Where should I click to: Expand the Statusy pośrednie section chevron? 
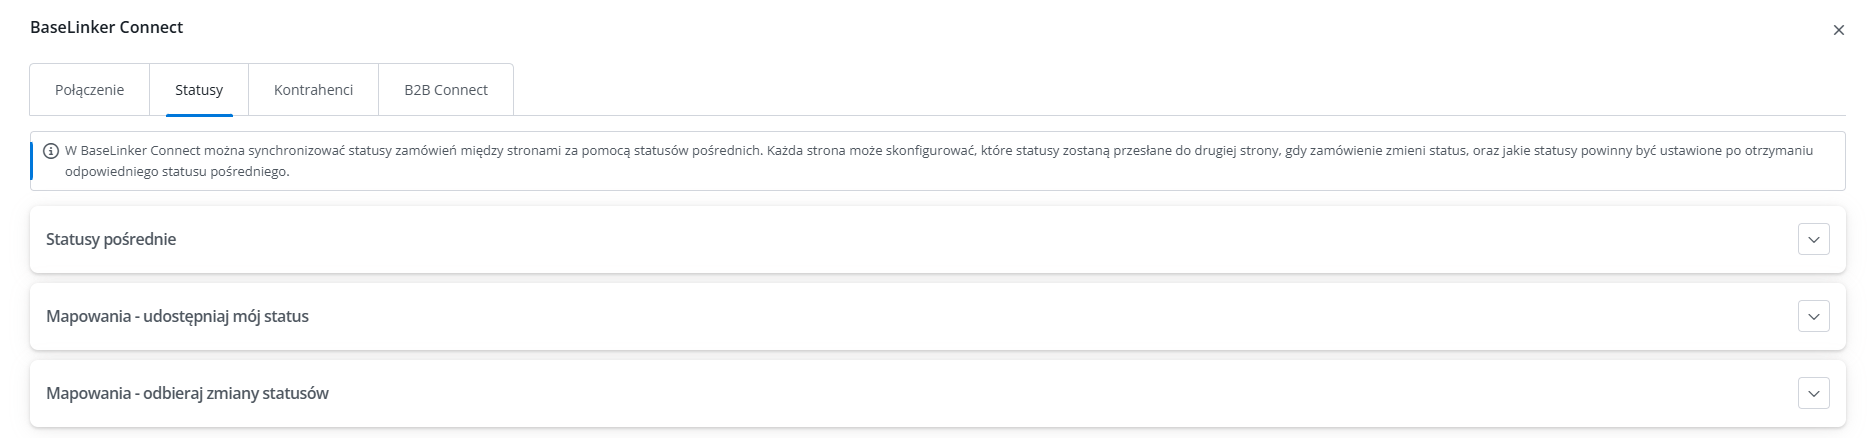pos(1813,240)
